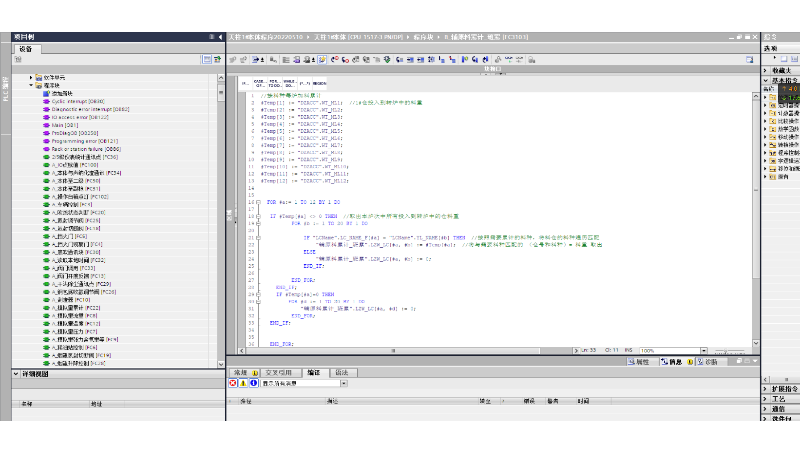Expand the 通信 communication section
Image resolution: width=800 pixels, height=453 pixels.
tap(765, 409)
